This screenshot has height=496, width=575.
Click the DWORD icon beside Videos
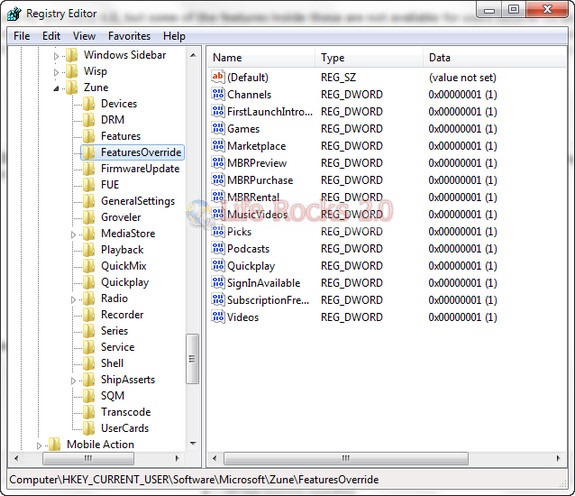pyautogui.click(x=218, y=317)
